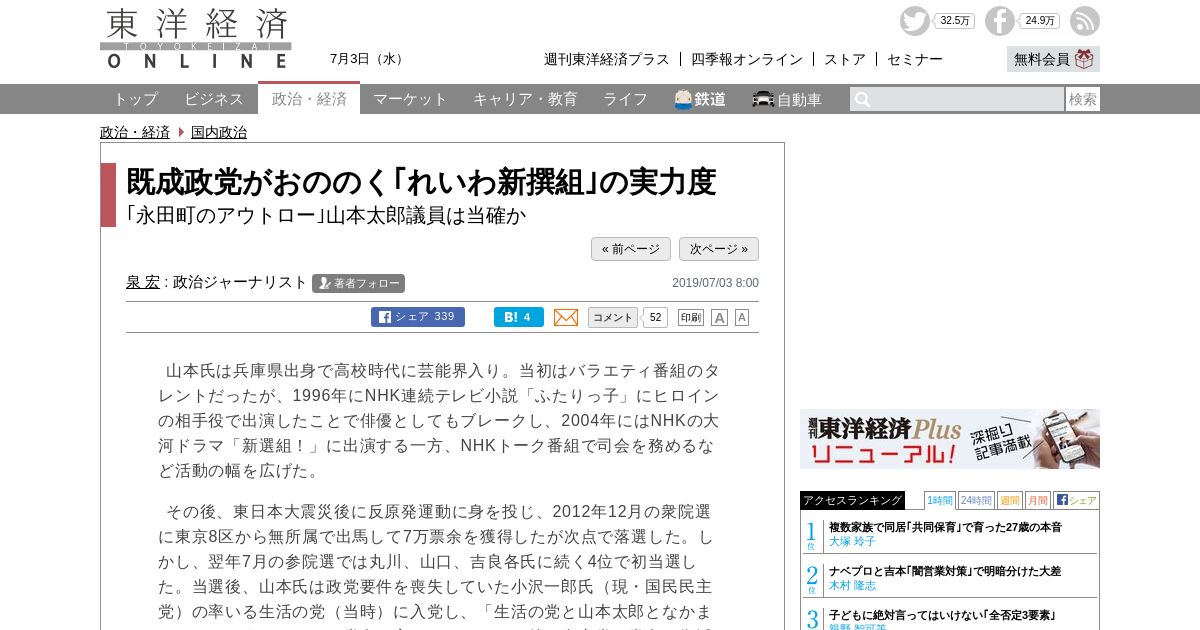Switch ranking to the シェア tab

[x=1076, y=500]
